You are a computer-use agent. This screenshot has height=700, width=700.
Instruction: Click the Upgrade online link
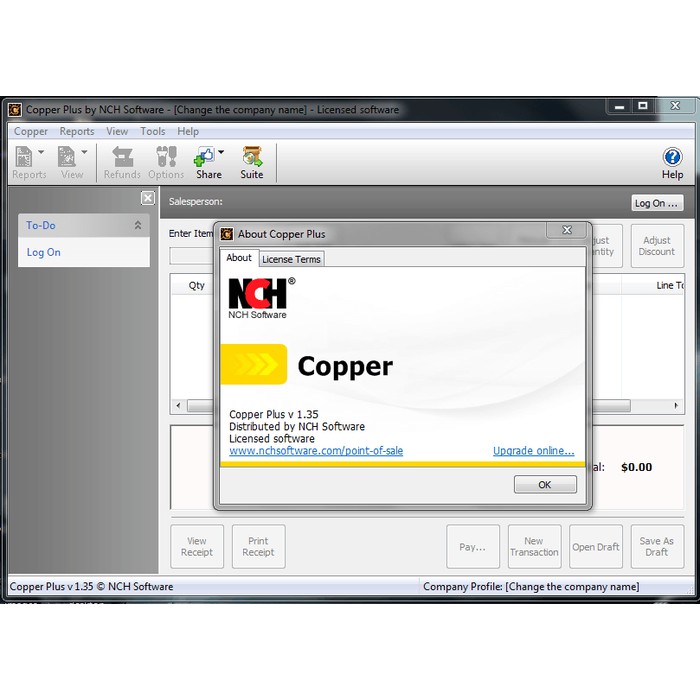(533, 451)
